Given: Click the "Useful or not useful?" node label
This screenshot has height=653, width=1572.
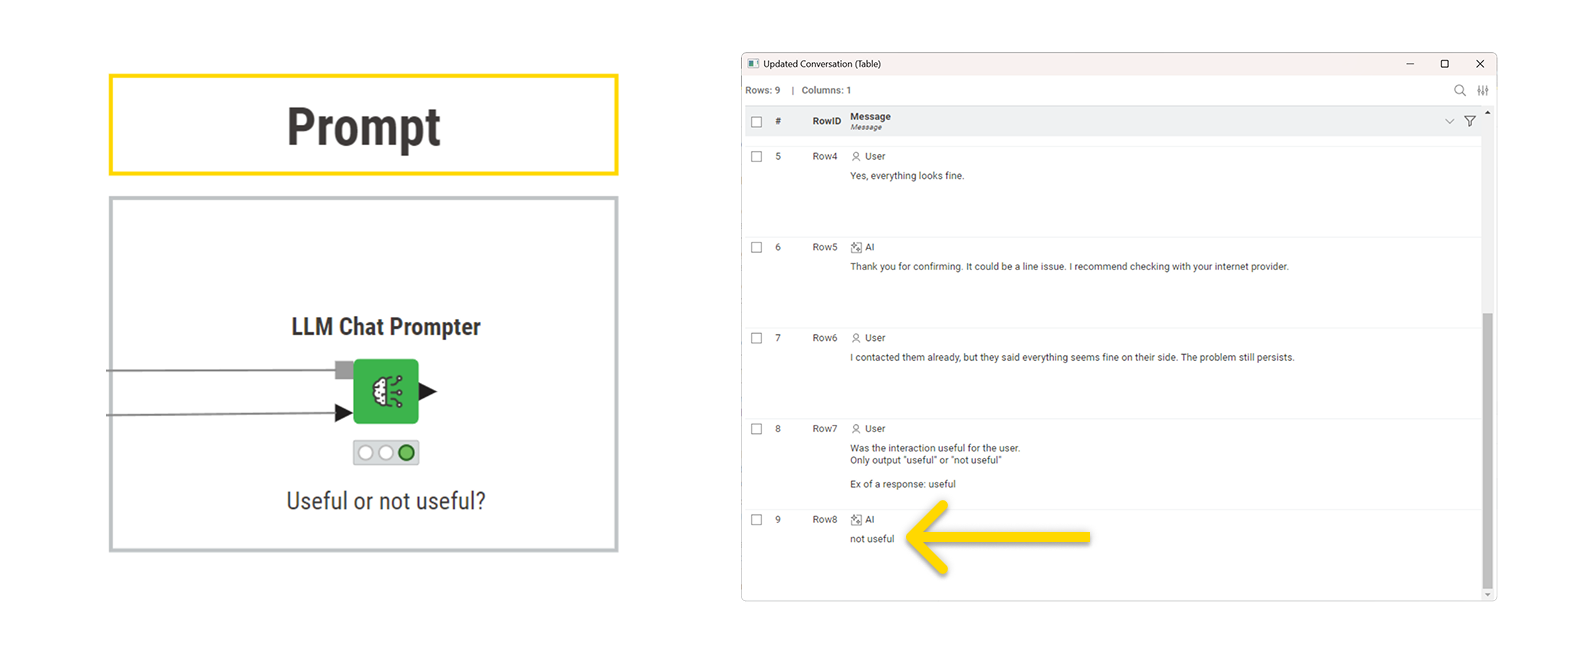Looking at the screenshot, I should (x=386, y=501).
